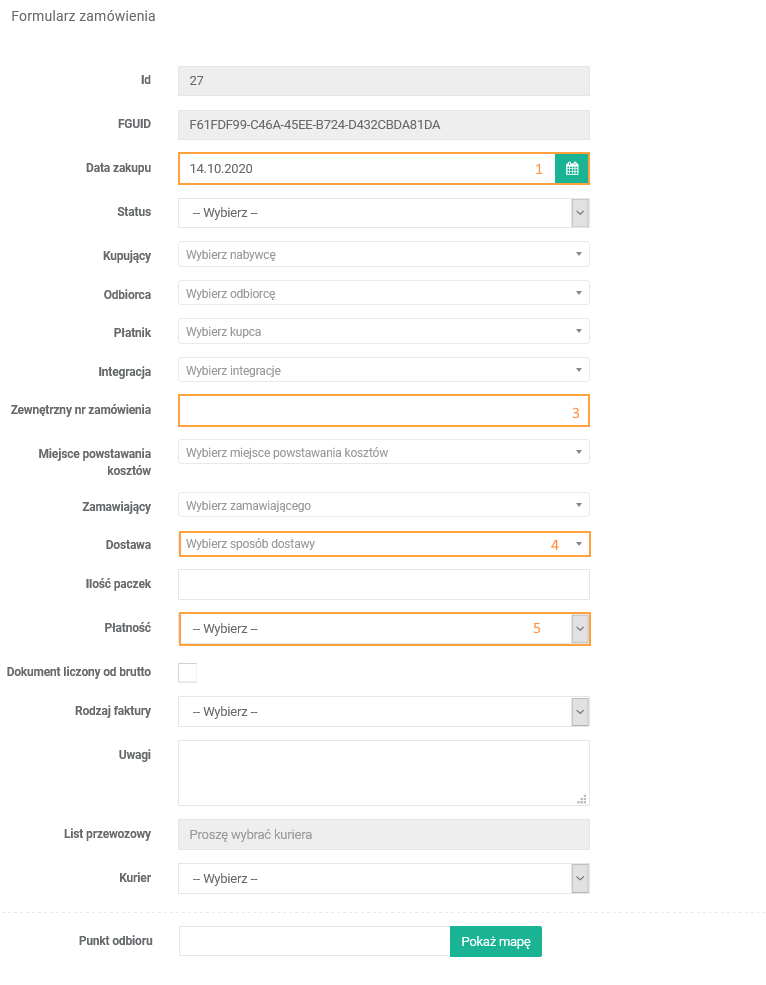Screen dimensions: 766x985
Task: Open the Integracja selection dropdown
Action: 383,370
